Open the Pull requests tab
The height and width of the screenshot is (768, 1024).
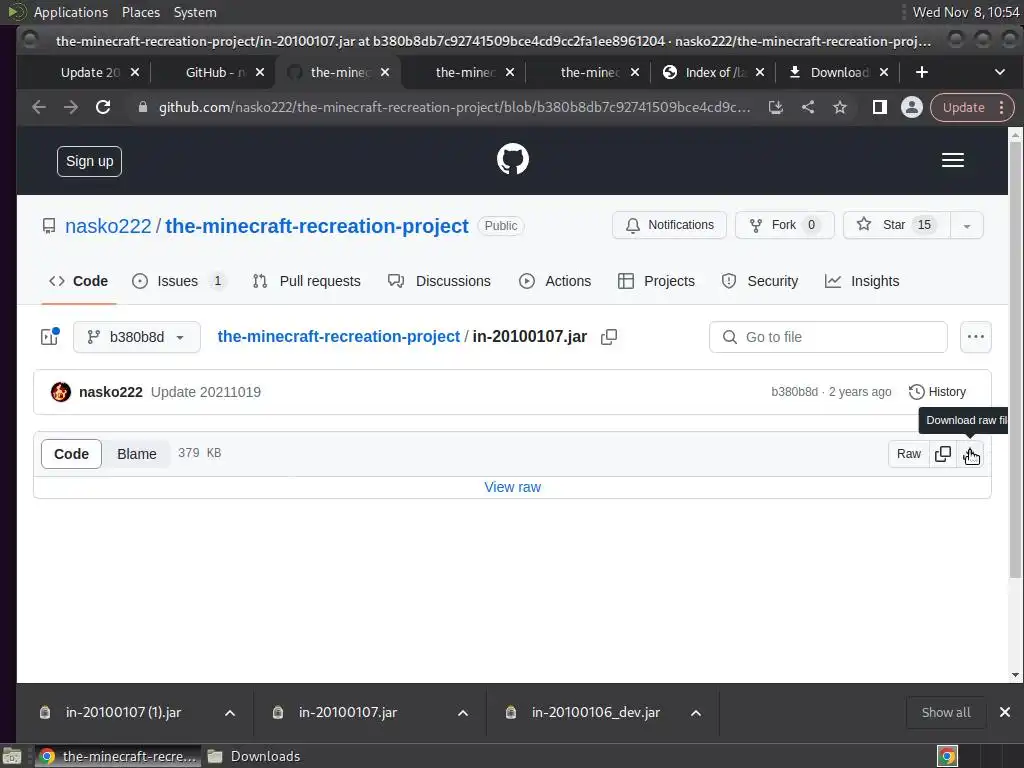tap(306, 281)
